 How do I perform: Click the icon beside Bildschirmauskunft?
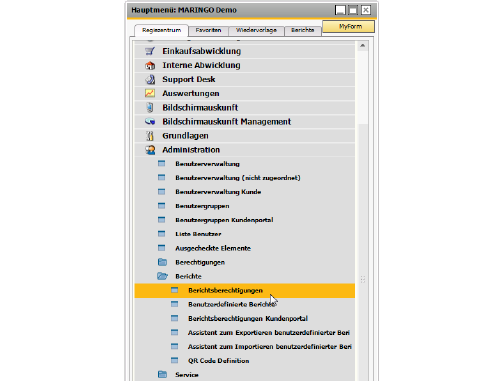[x=150, y=107]
